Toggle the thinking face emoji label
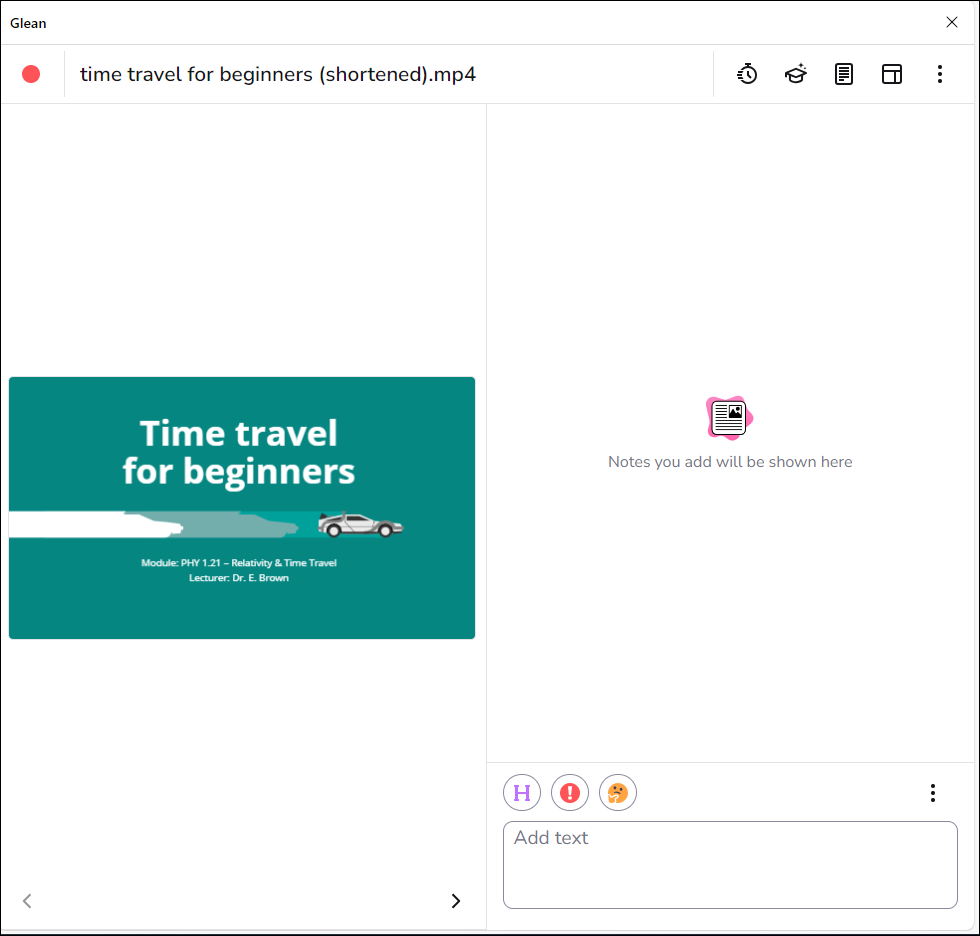This screenshot has height=936, width=980. click(618, 793)
